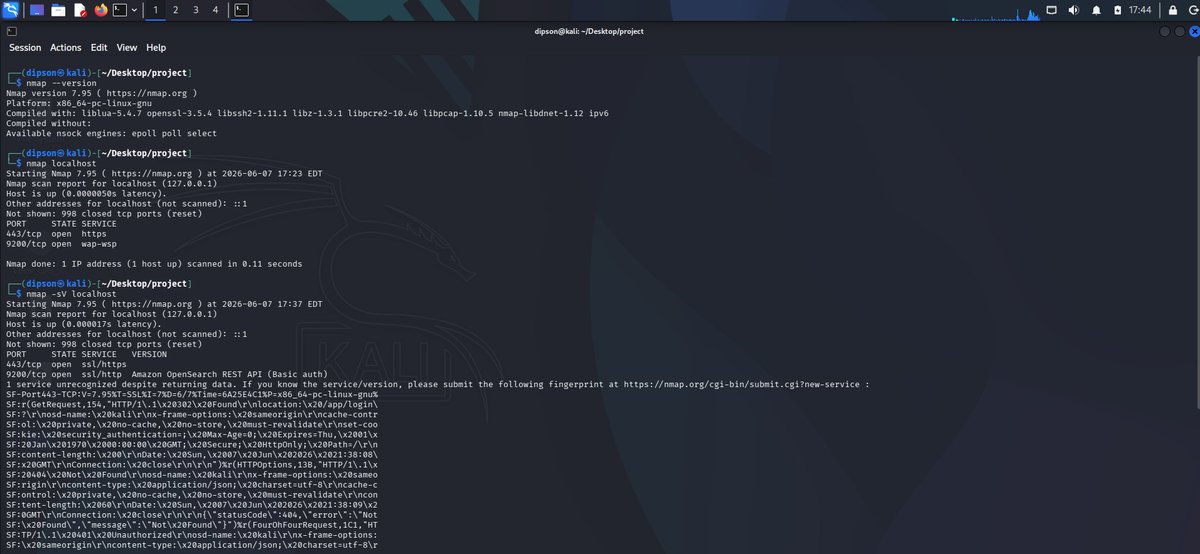Screen dimensions: 1200x554
Task: Open the Session menu
Action: (x=25, y=47)
